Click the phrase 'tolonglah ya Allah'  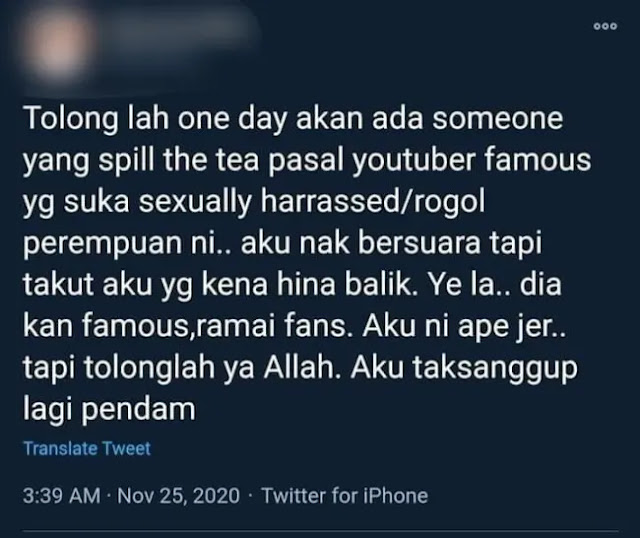(212, 368)
